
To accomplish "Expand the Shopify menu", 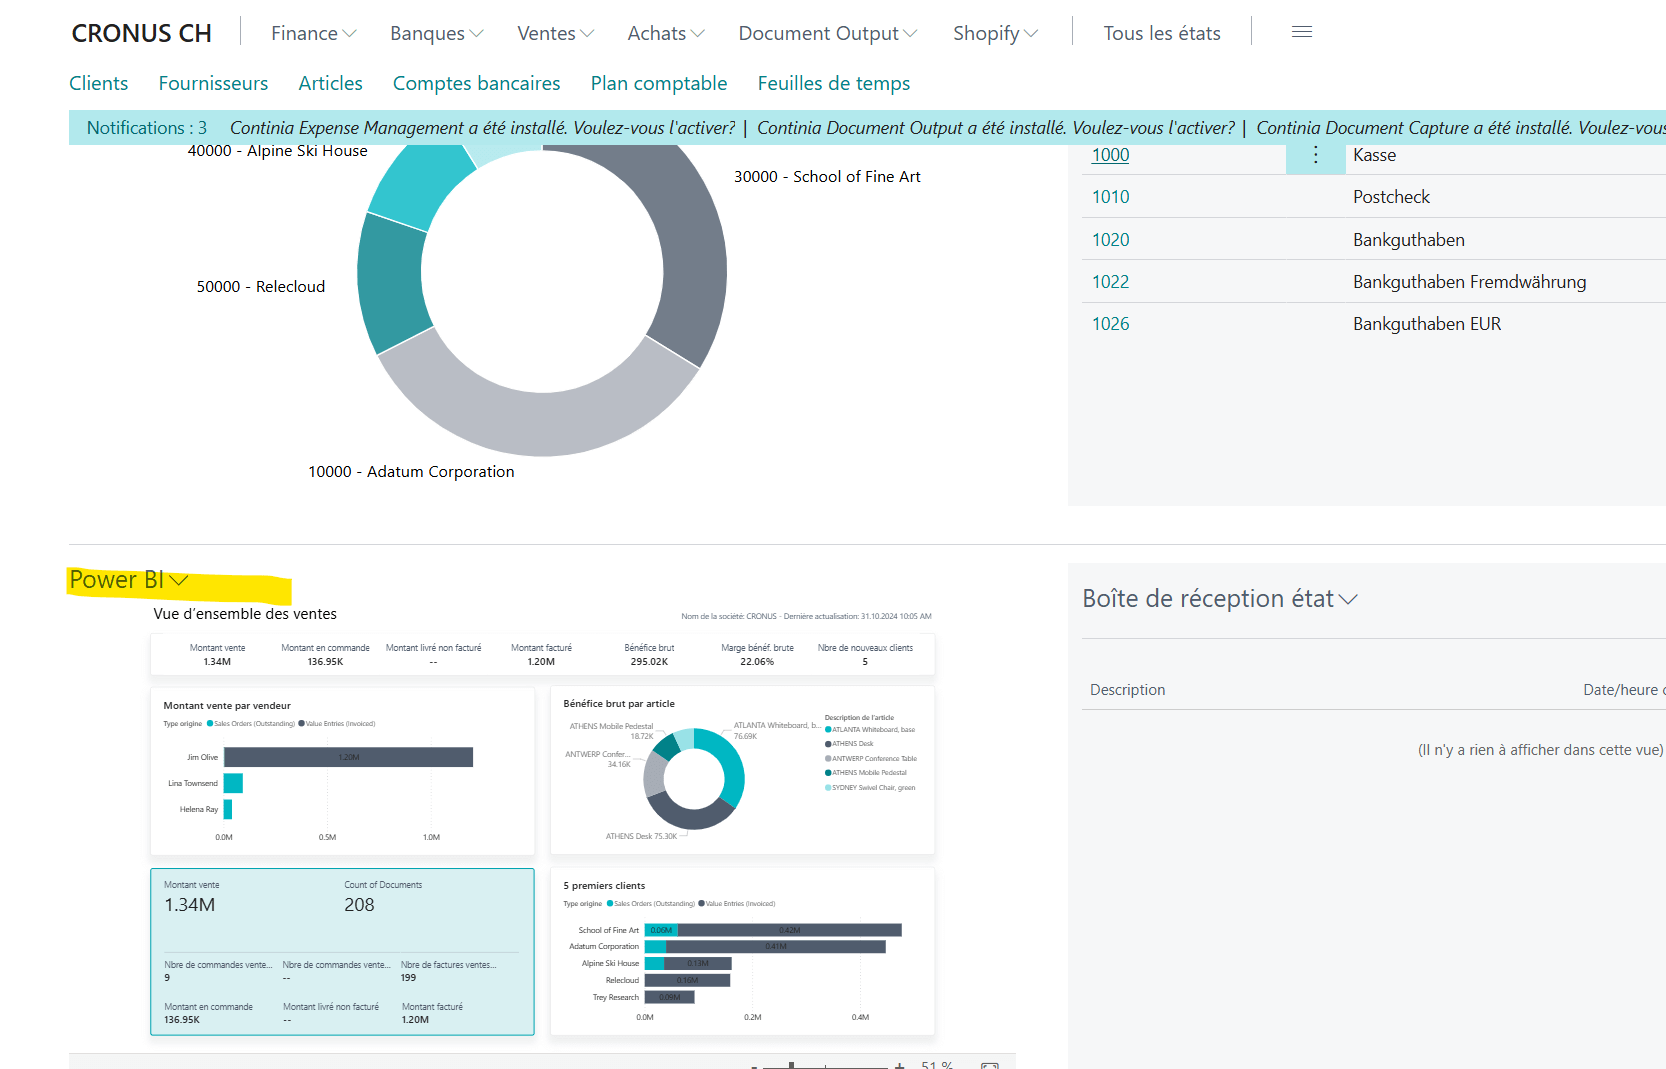I will [995, 33].
